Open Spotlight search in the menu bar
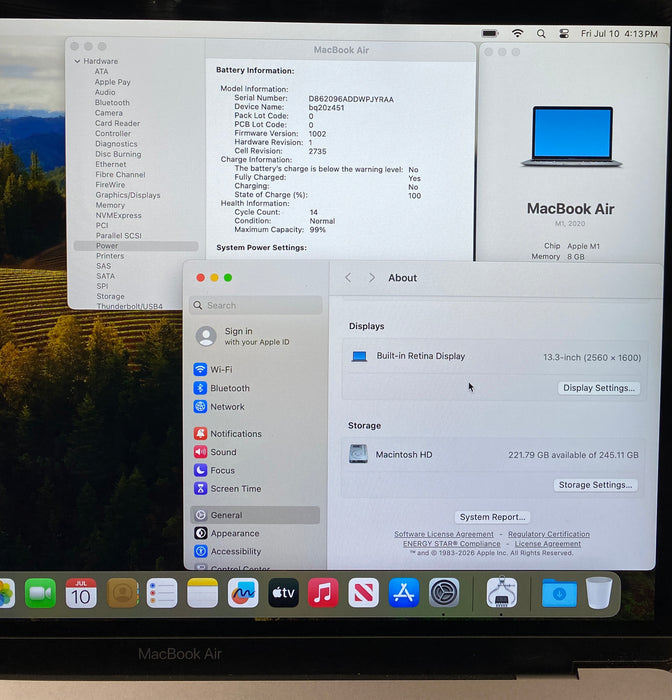This screenshot has width=672, height=700. [x=541, y=33]
